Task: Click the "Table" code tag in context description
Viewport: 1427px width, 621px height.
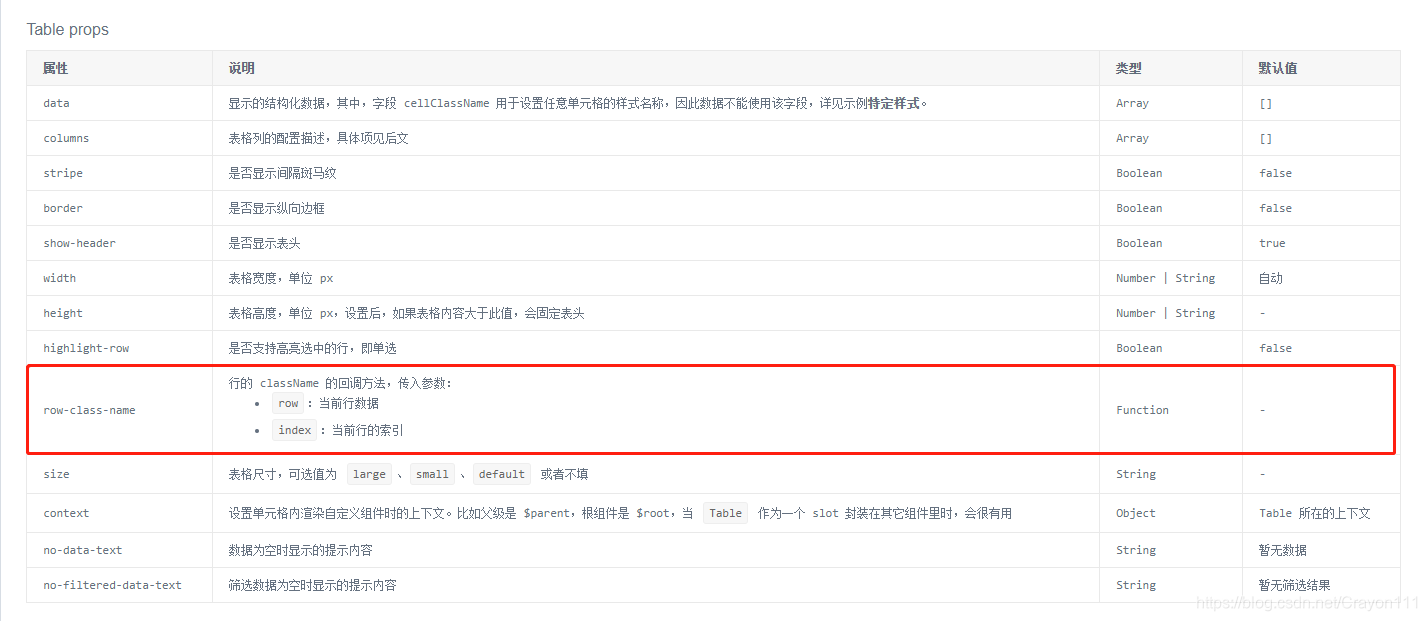Action: (x=725, y=512)
